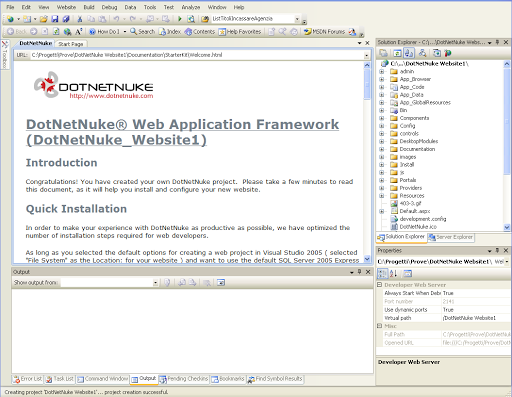512x397 pixels.
Task: Click Copy Web Site icon in Solution Explorer
Action: pos(436,53)
